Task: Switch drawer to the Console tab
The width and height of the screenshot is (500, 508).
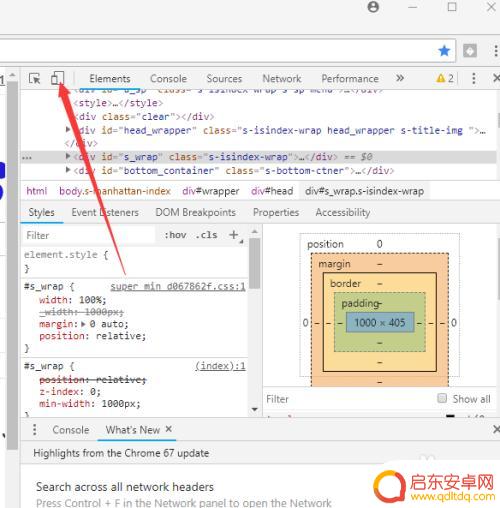Action: click(x=71, y=430)
